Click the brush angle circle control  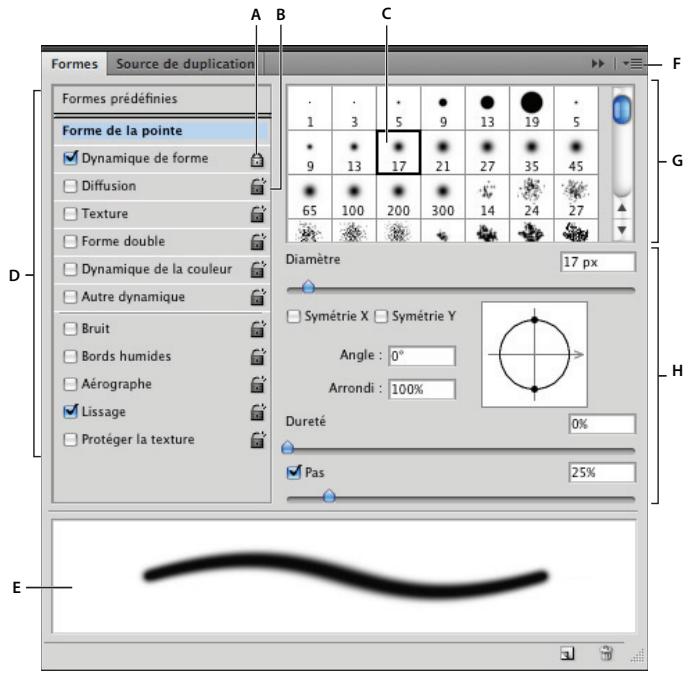point(534,354)
